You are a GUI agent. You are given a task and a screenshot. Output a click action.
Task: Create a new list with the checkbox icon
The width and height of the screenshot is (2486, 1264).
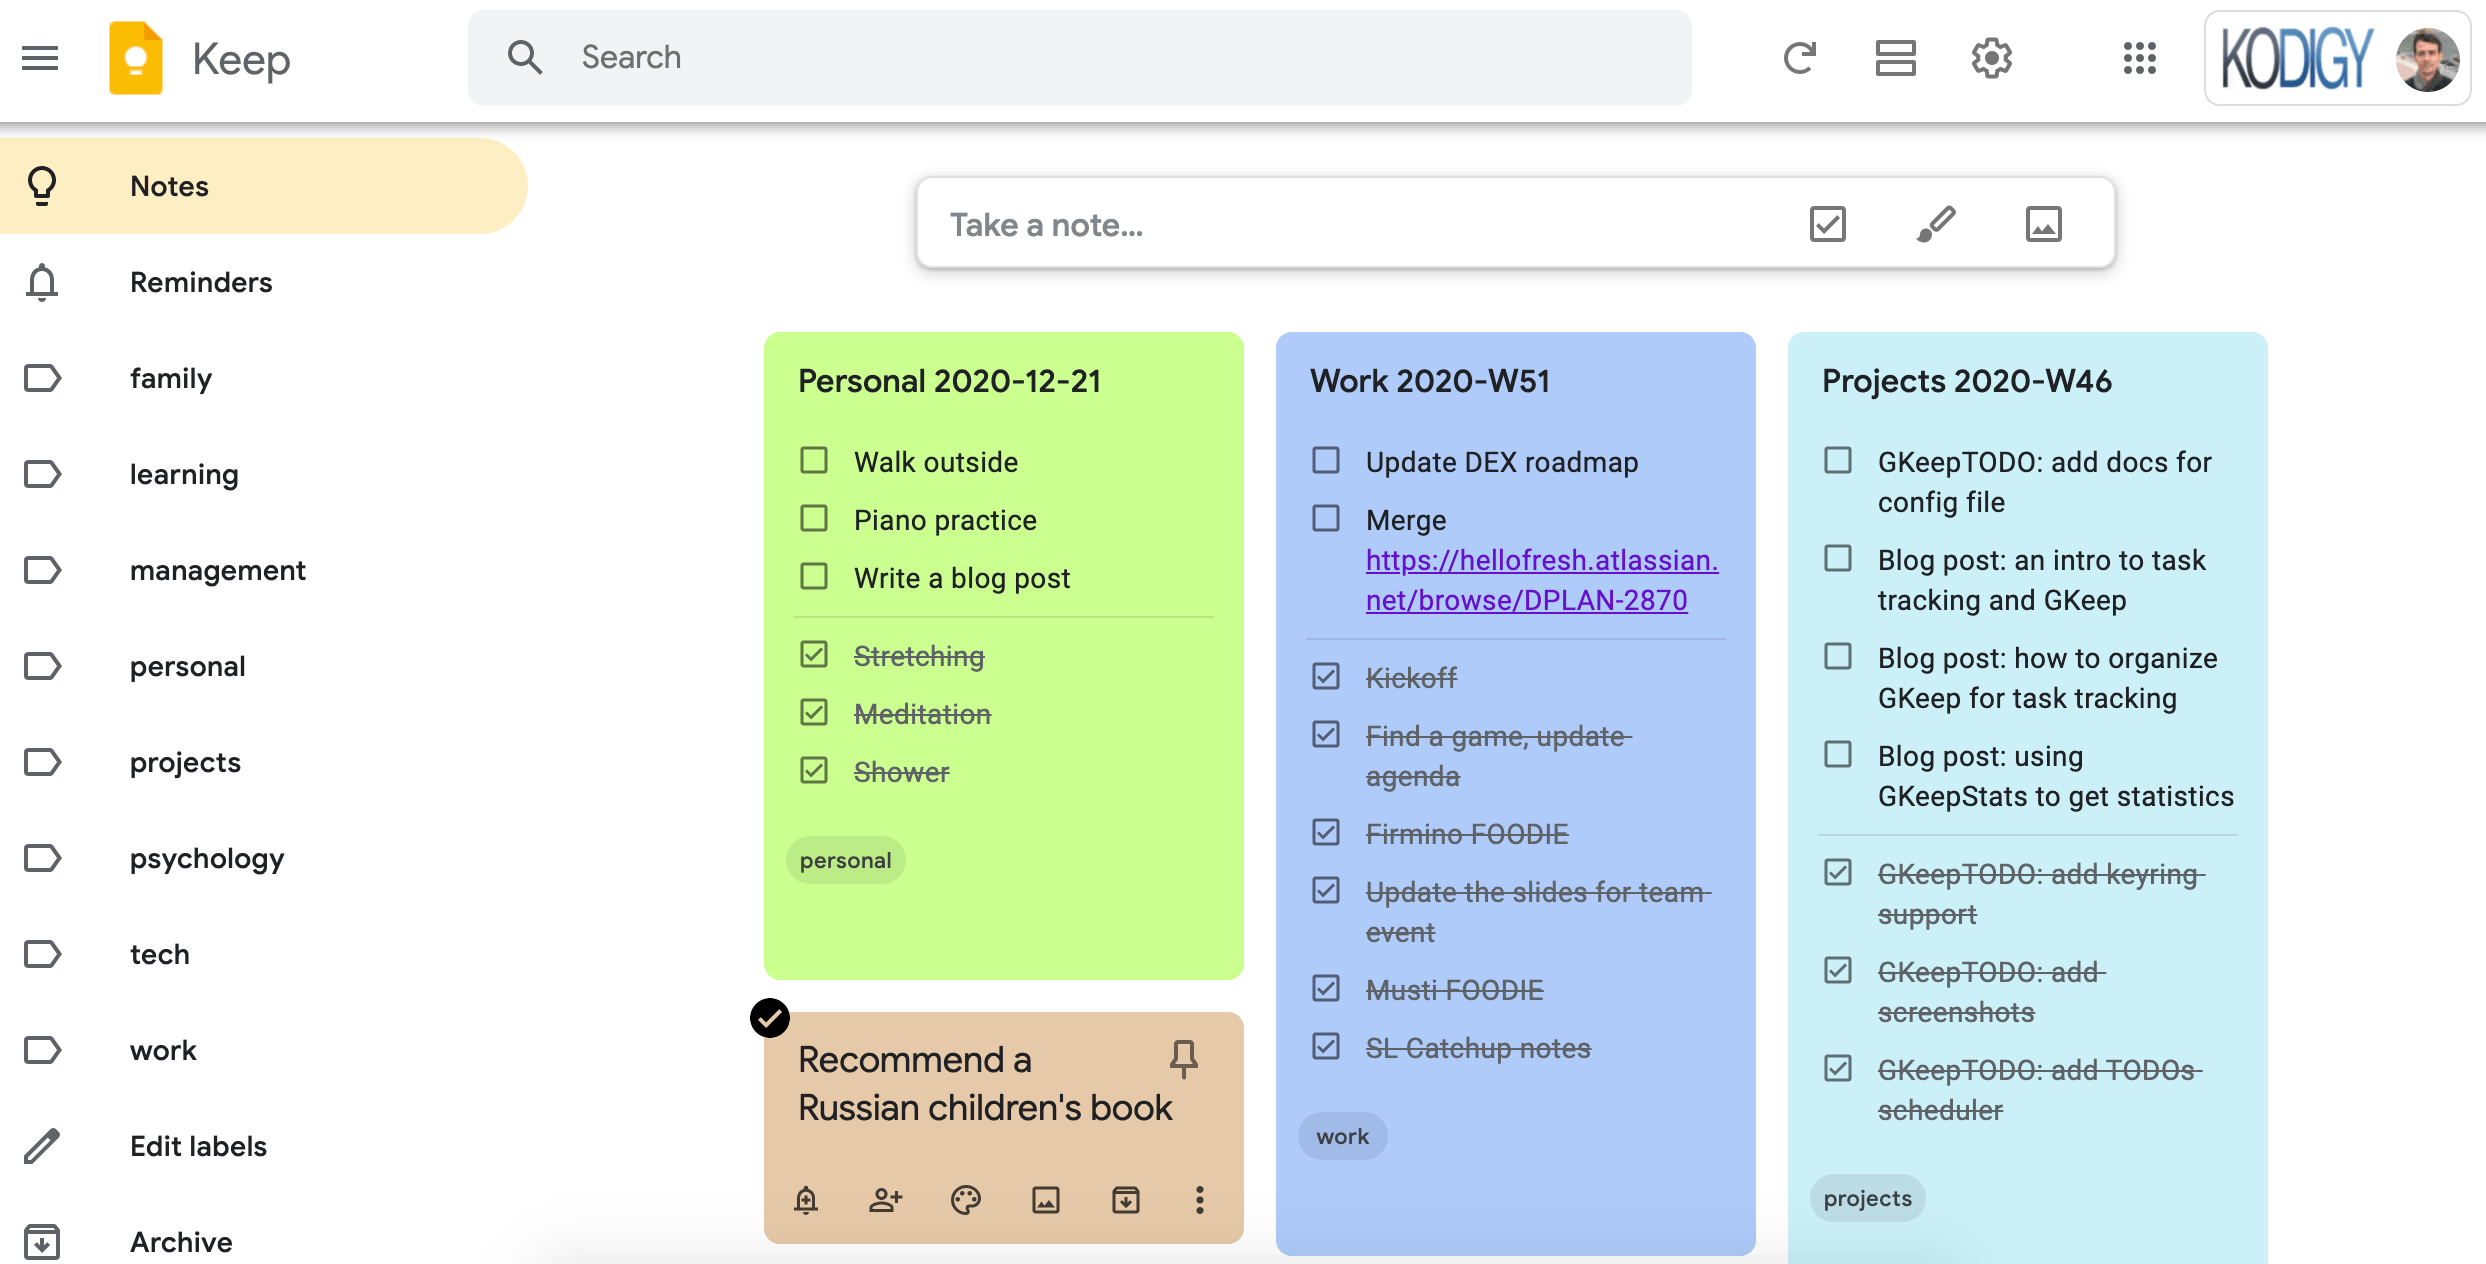click(1826, 223)
